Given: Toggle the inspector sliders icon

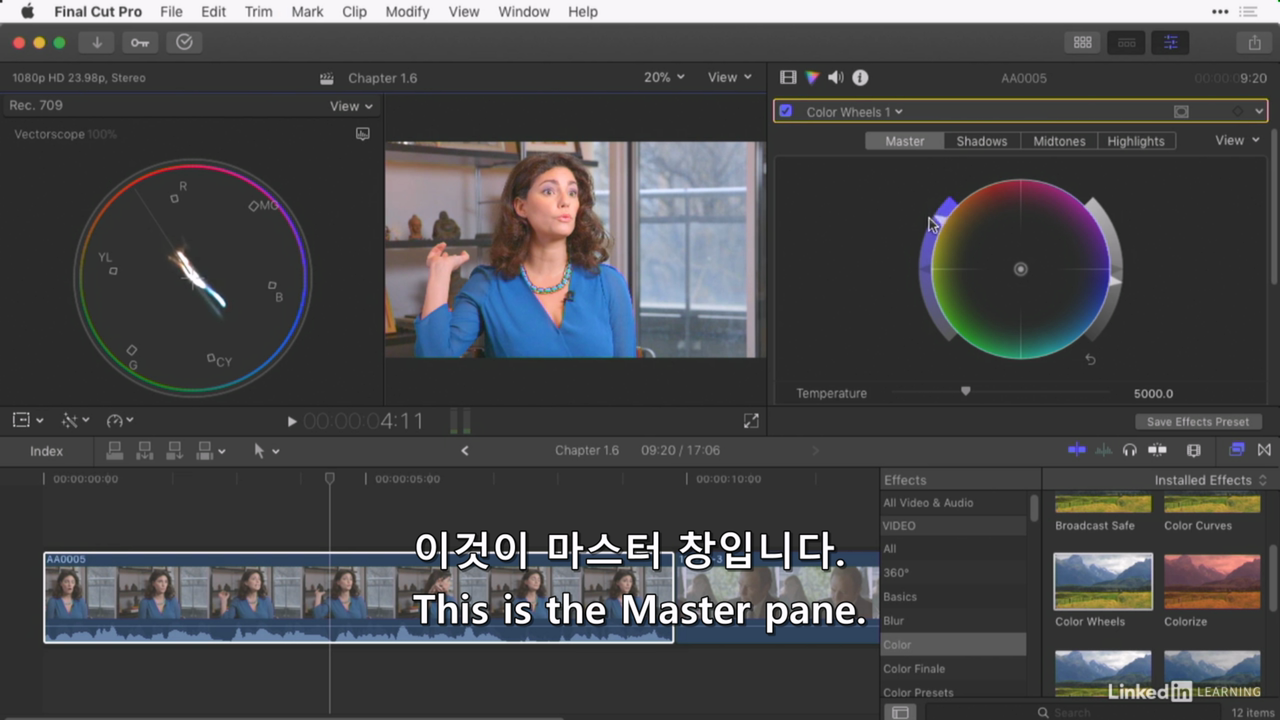Looking at the screenshot, I should [x=1170, y=42].
